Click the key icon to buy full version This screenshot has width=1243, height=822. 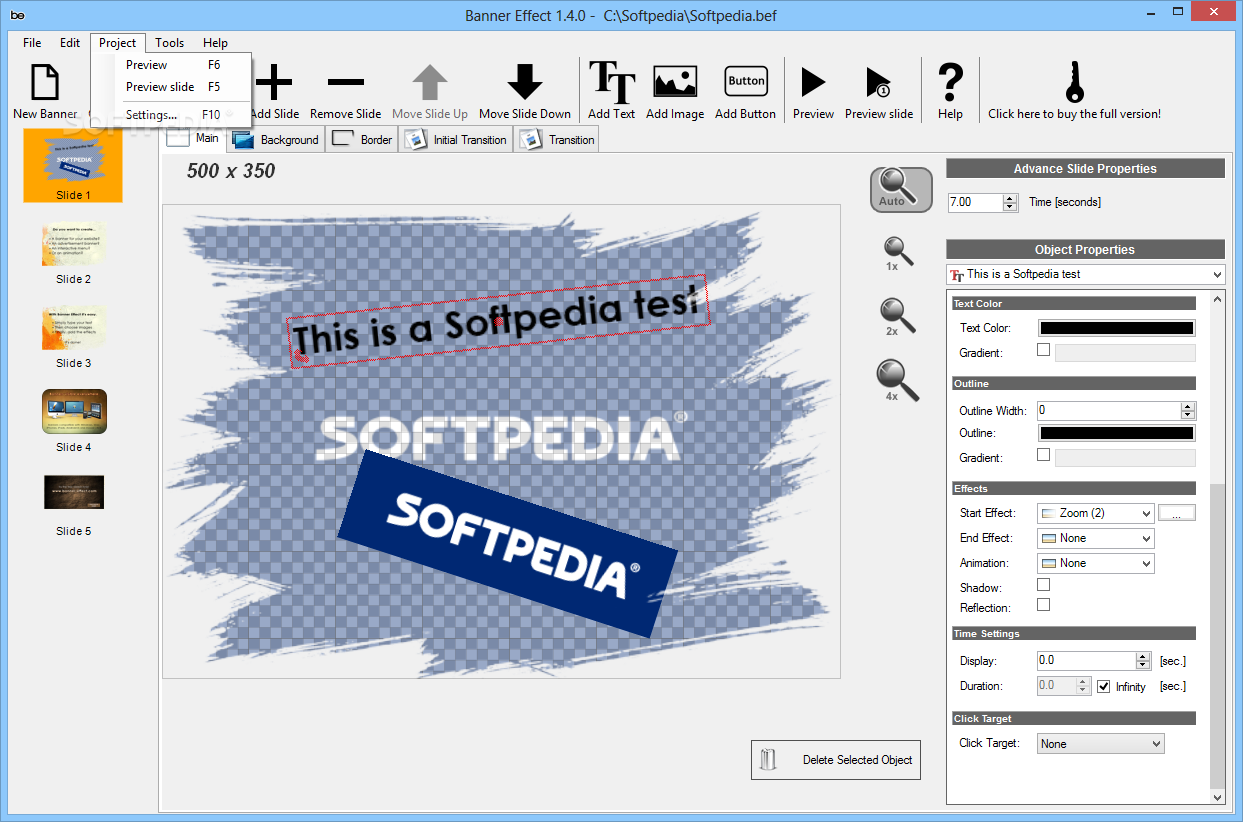[1075, 82]
